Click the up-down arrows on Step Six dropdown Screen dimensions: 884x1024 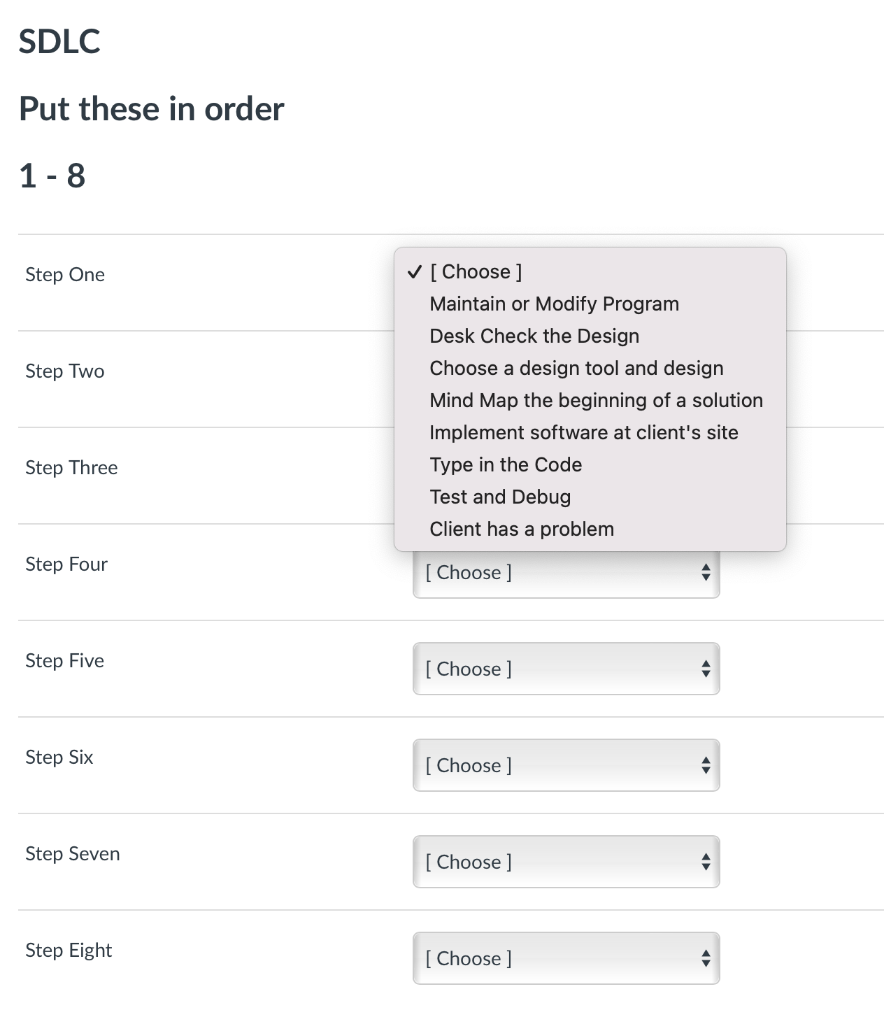706,766
